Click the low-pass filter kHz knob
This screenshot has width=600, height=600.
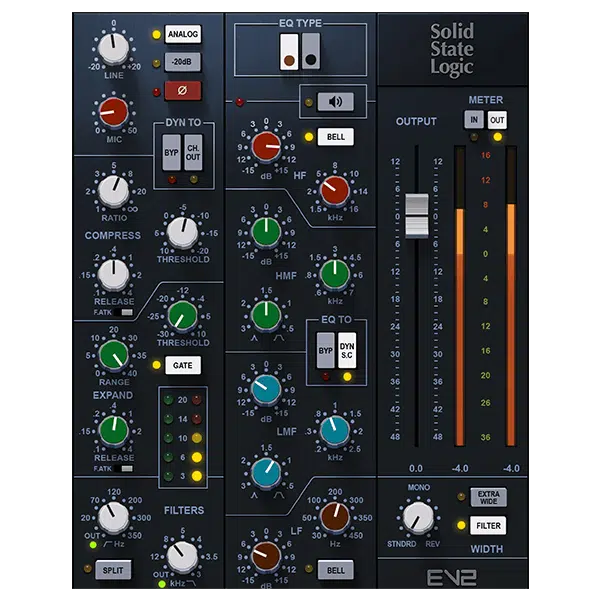(182, 557)
